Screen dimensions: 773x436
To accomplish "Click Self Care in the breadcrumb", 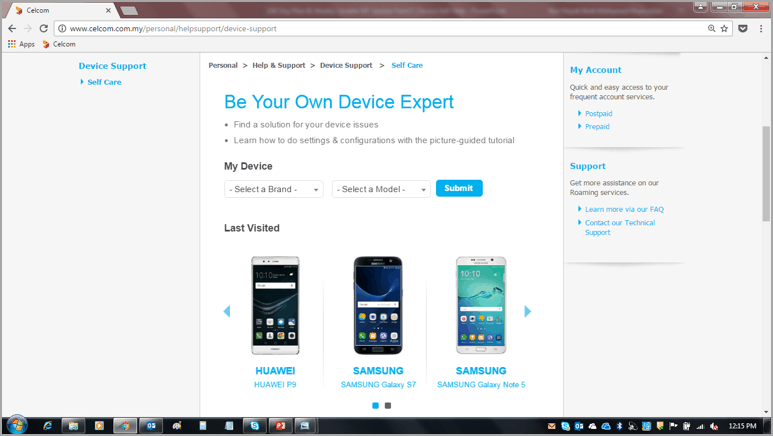I will (x=407, y=65).
